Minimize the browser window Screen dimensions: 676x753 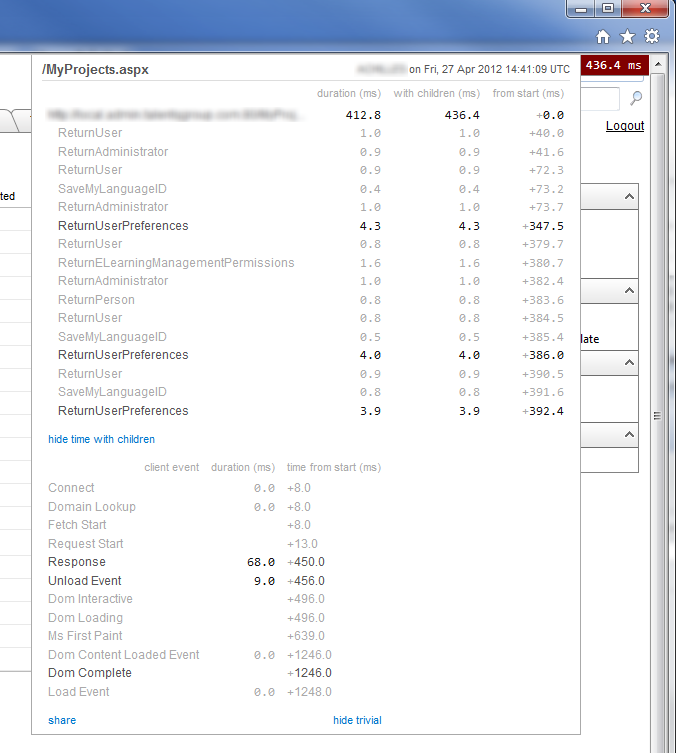pyautogui.click(x=581, y=9)
